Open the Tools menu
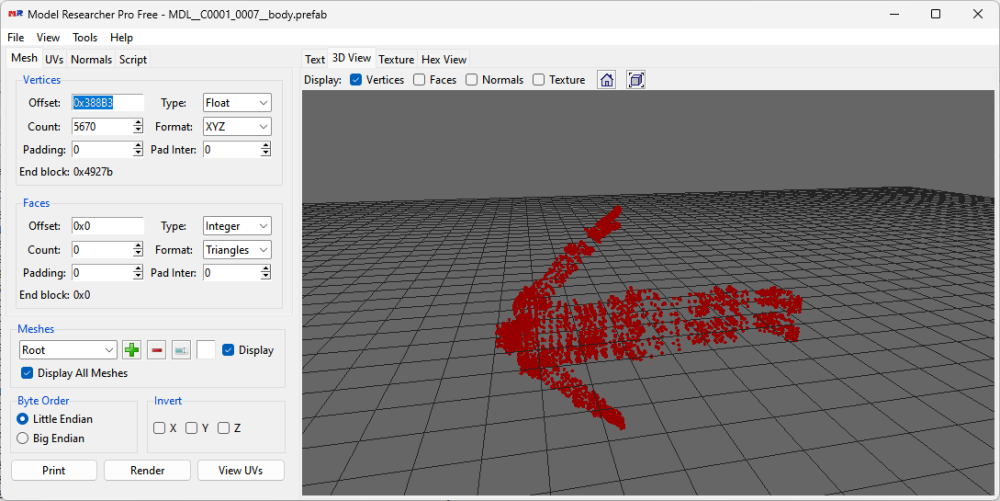This screenshot has height=501, width=1000. coord(85,38)
